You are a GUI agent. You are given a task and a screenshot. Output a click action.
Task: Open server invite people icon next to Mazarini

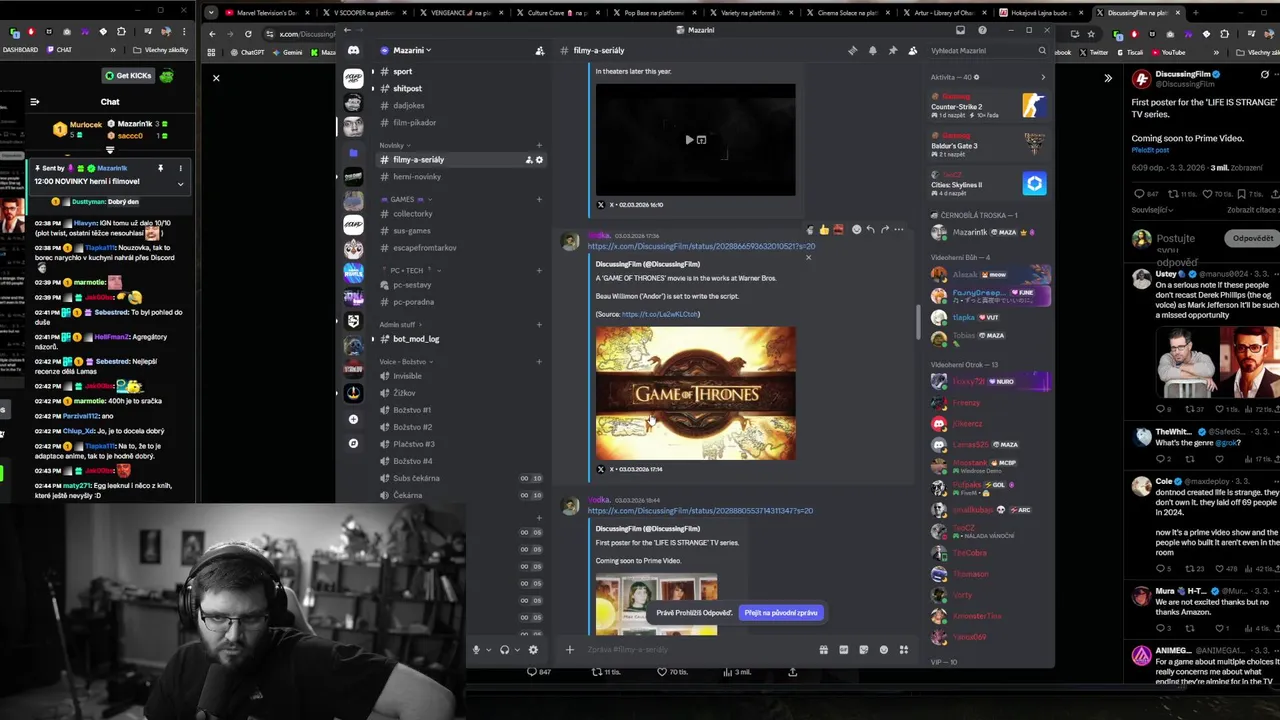click(540, 50)
